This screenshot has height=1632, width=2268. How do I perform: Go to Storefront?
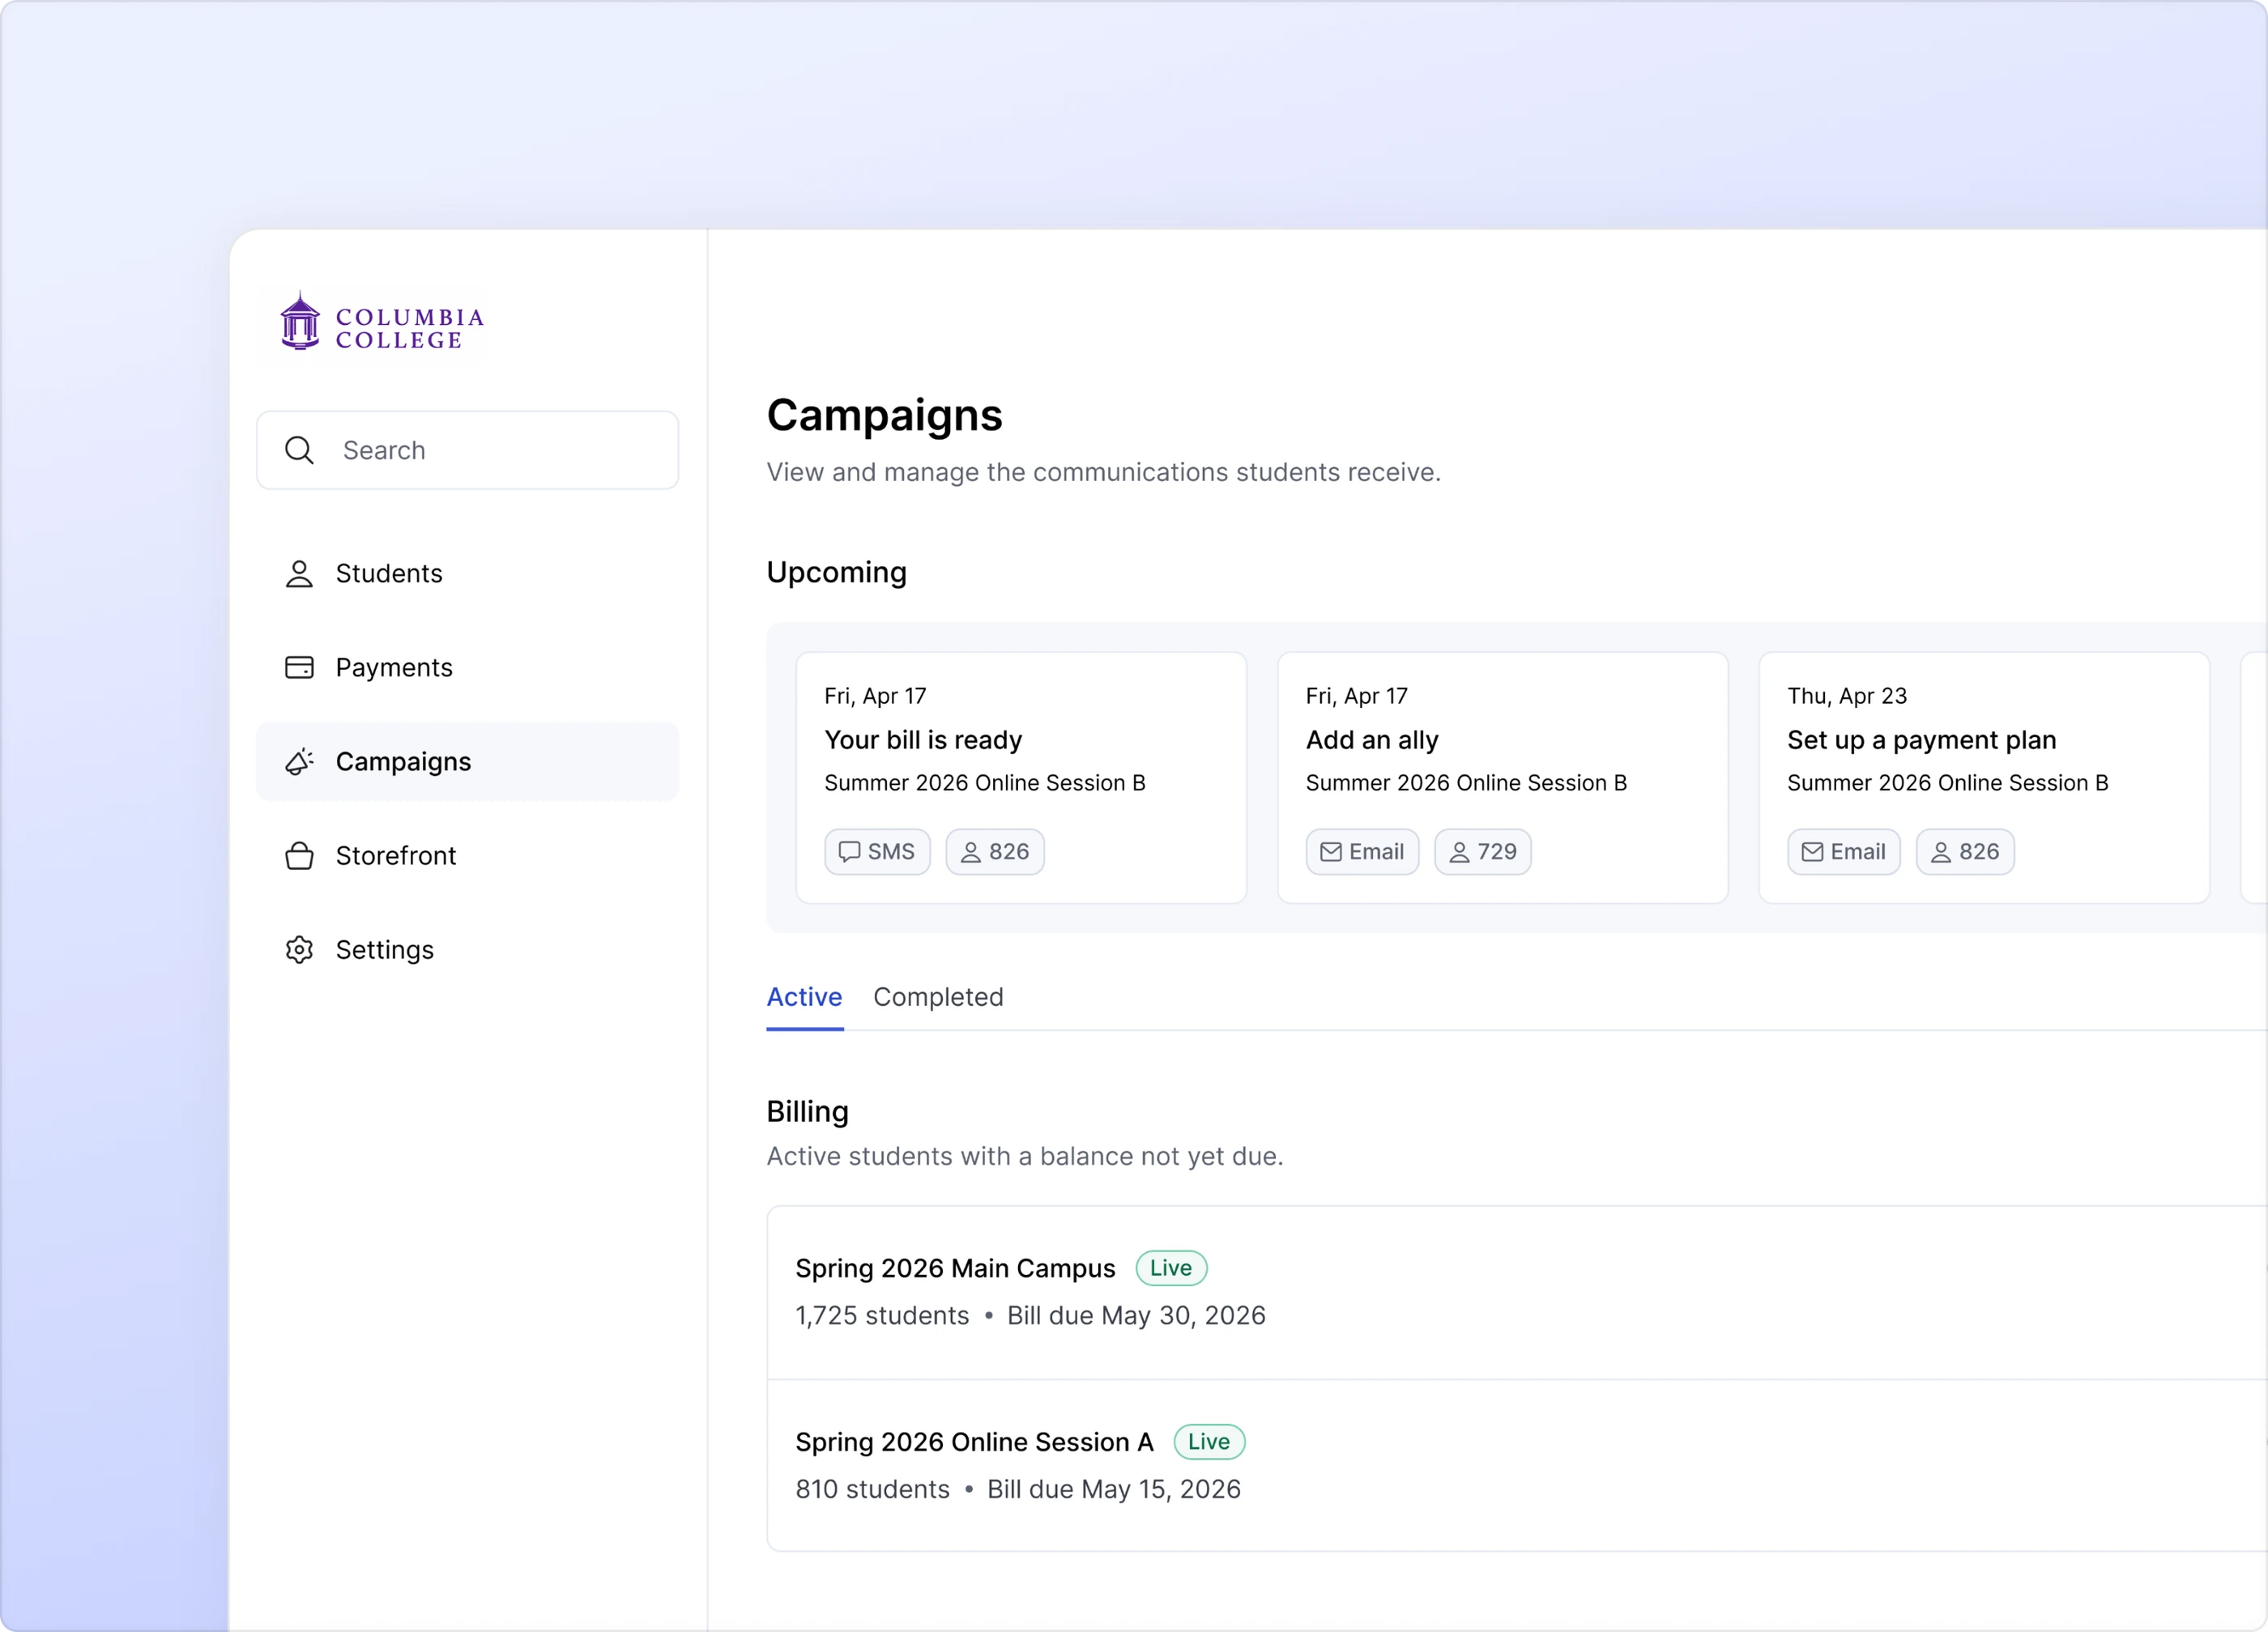[467, 856]
